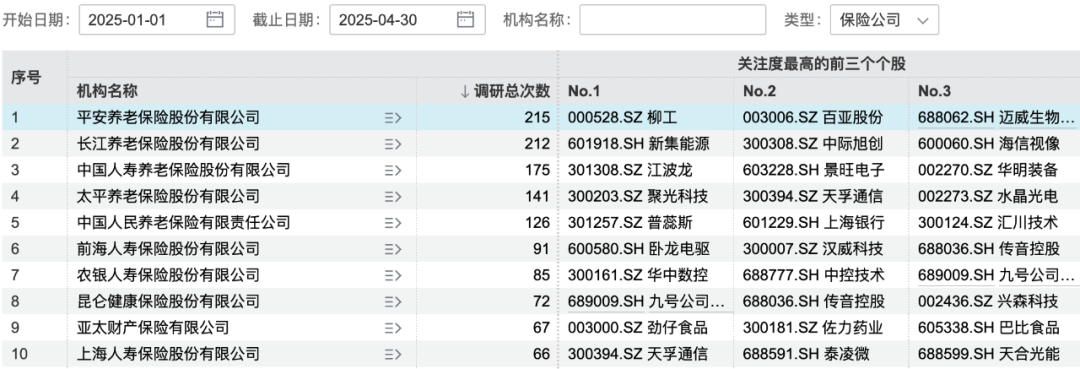Click stock 603228.SH 景旺电子
Image resolution: width=1080 pixels, height=369 pixels.
click(813, 170)
